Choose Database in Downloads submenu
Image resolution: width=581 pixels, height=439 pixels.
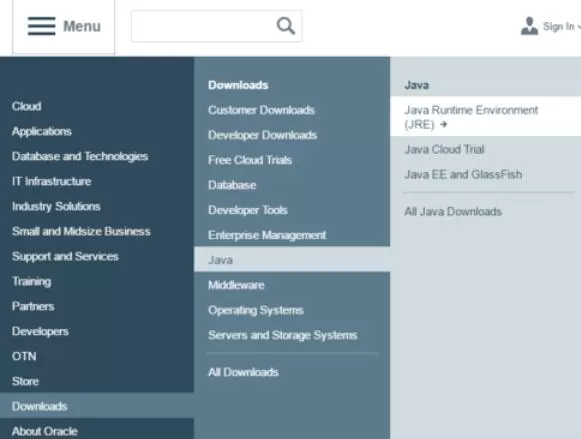point(232,185)
